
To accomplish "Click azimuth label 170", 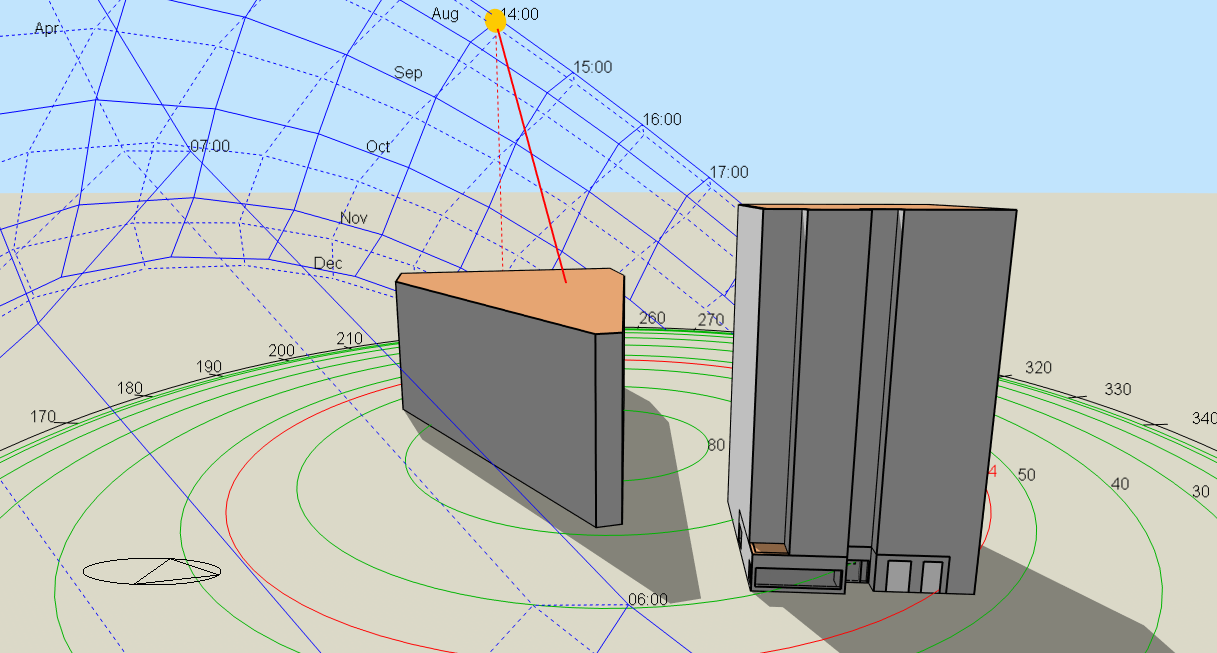I will tap(43, 416).
